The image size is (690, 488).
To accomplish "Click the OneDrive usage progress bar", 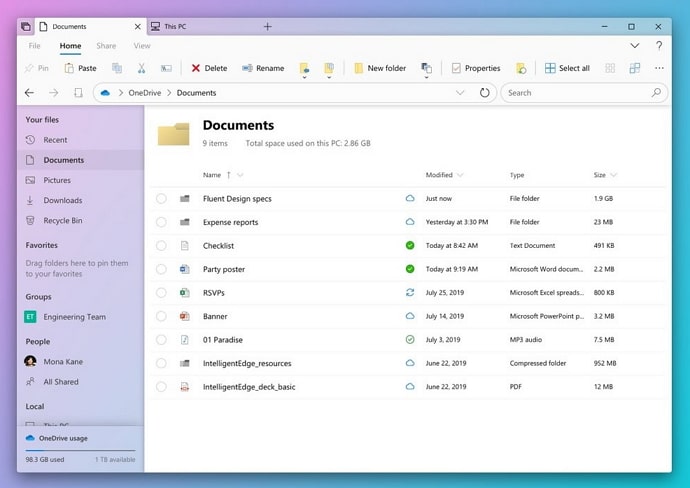I will tap(80, 450).
